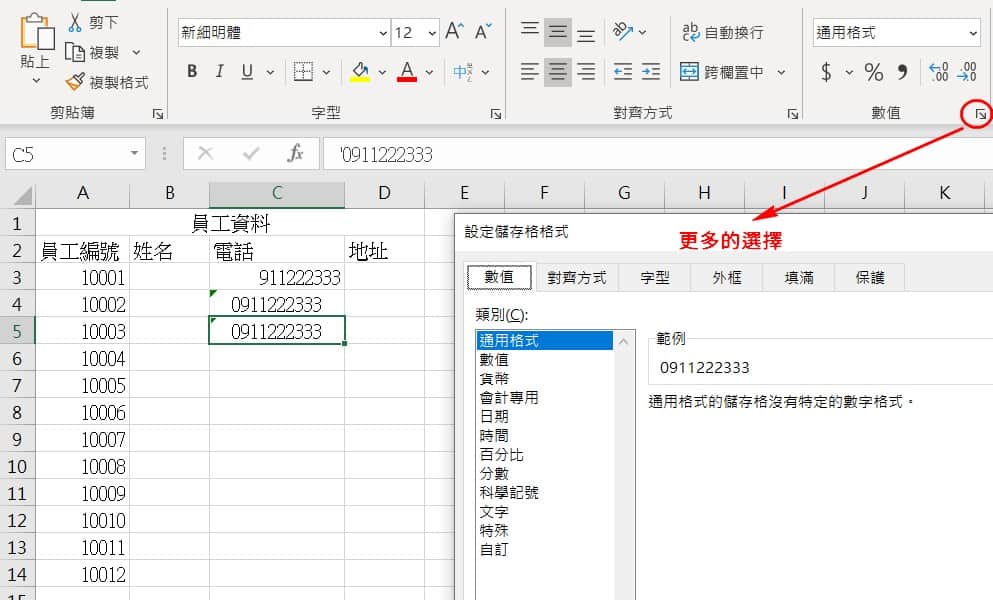Select 文字 in the category list

point(494,512)
